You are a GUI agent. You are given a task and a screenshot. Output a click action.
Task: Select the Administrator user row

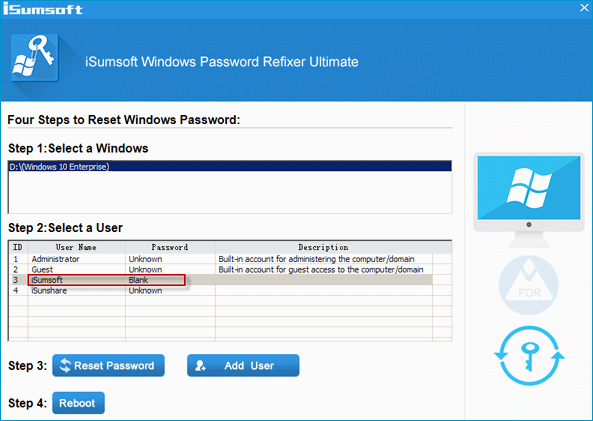tap(220, 259)
